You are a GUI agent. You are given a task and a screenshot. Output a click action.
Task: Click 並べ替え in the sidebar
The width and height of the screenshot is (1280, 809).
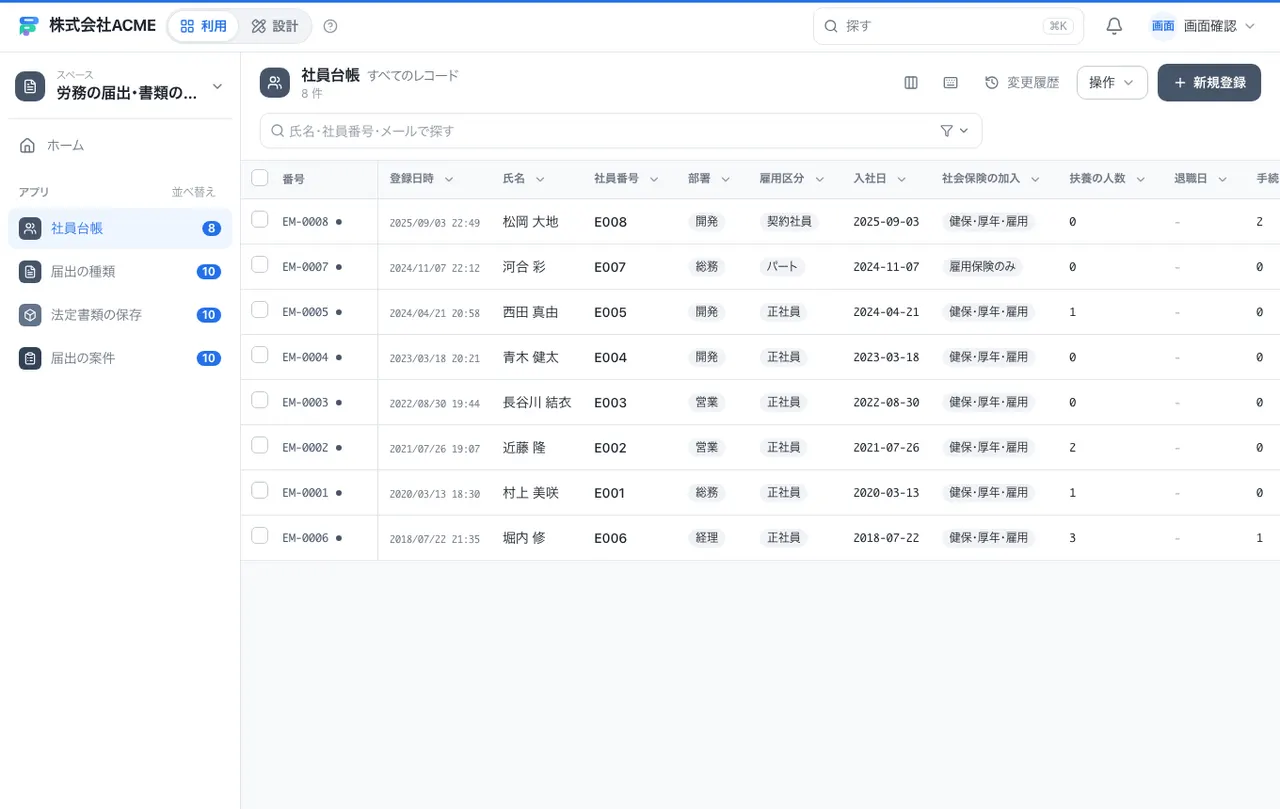click(x=193, y=192)
